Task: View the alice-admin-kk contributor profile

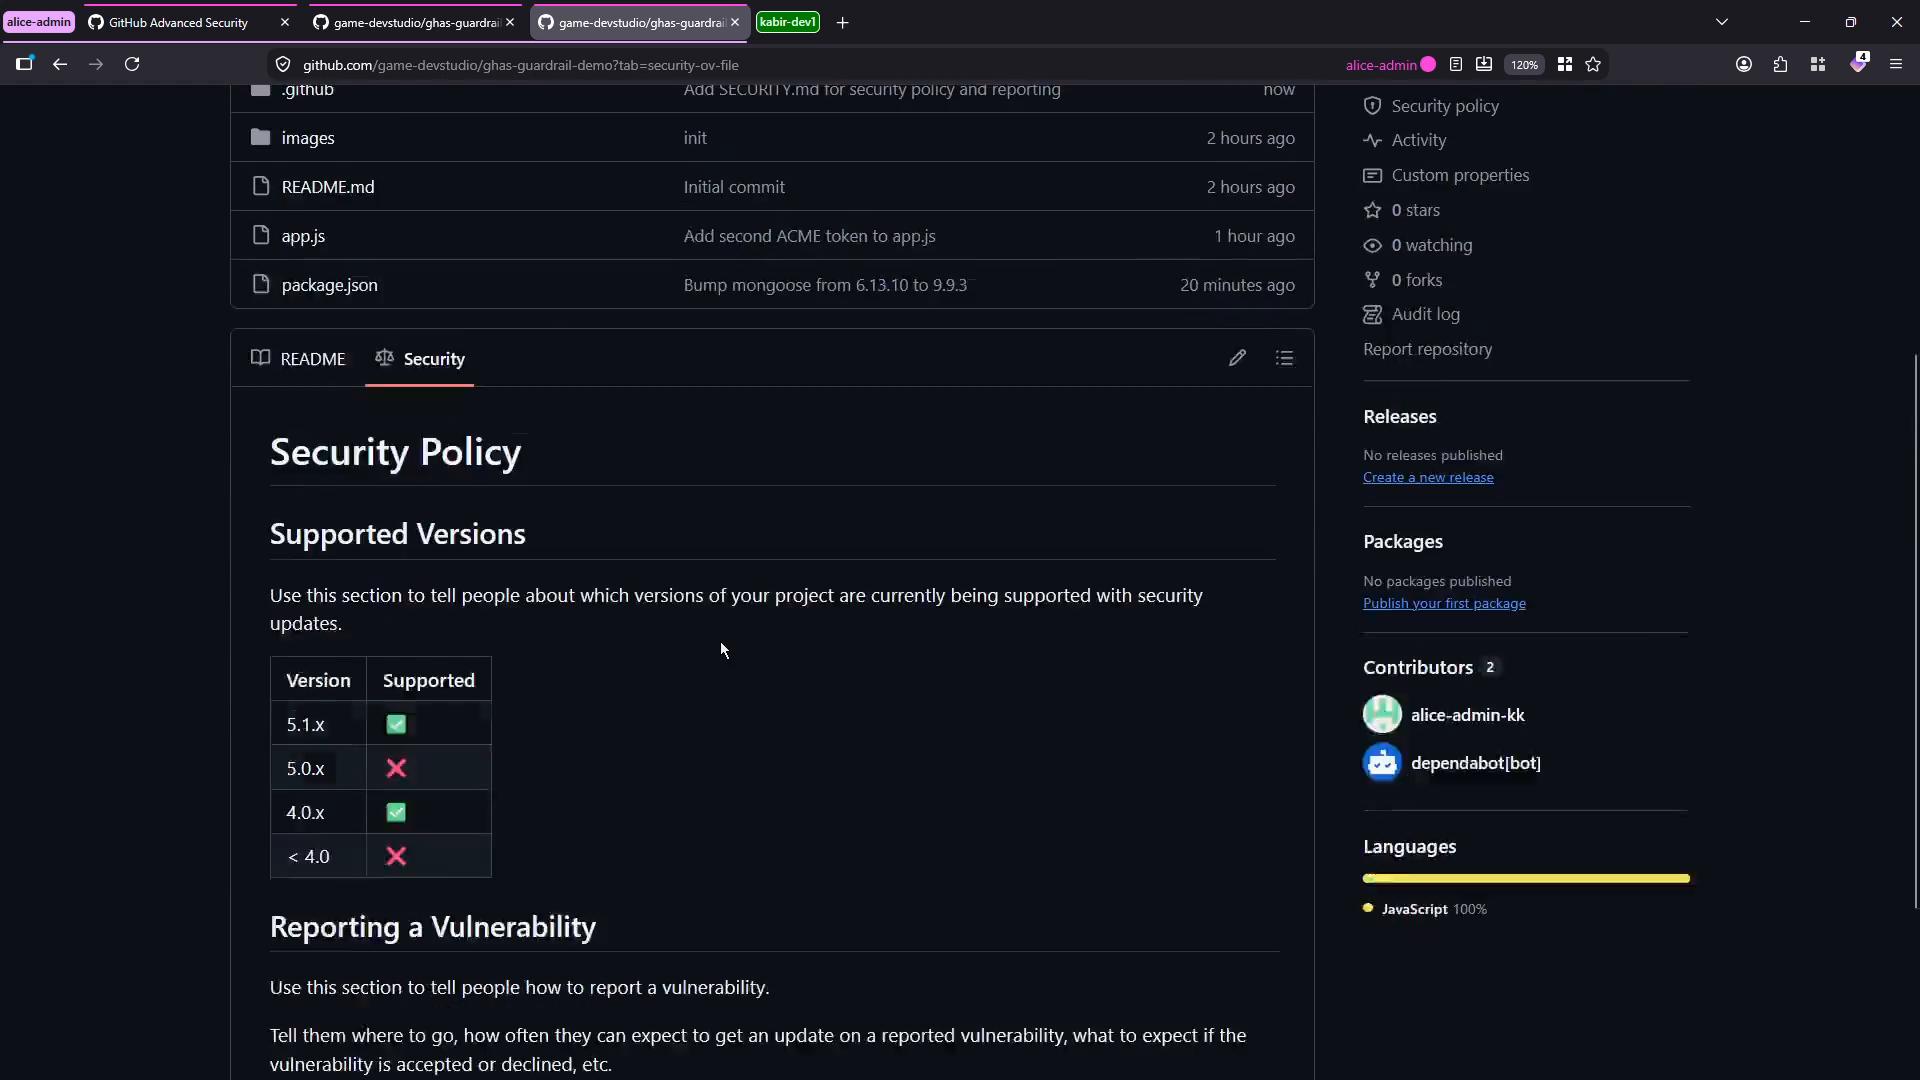Action: click(1467, 715)
